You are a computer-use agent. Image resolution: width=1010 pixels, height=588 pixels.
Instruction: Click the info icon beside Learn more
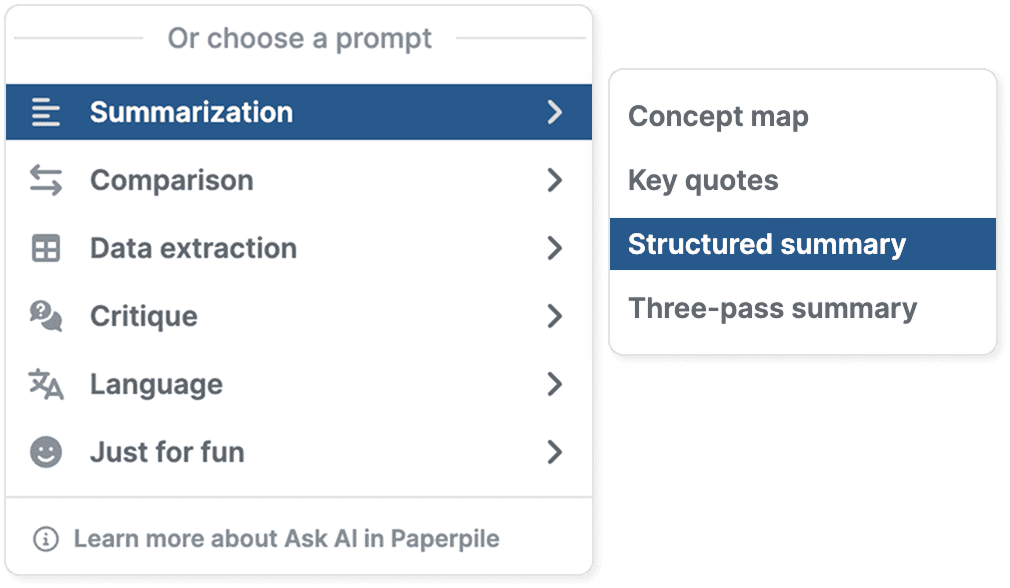click(x=46, y=539)
